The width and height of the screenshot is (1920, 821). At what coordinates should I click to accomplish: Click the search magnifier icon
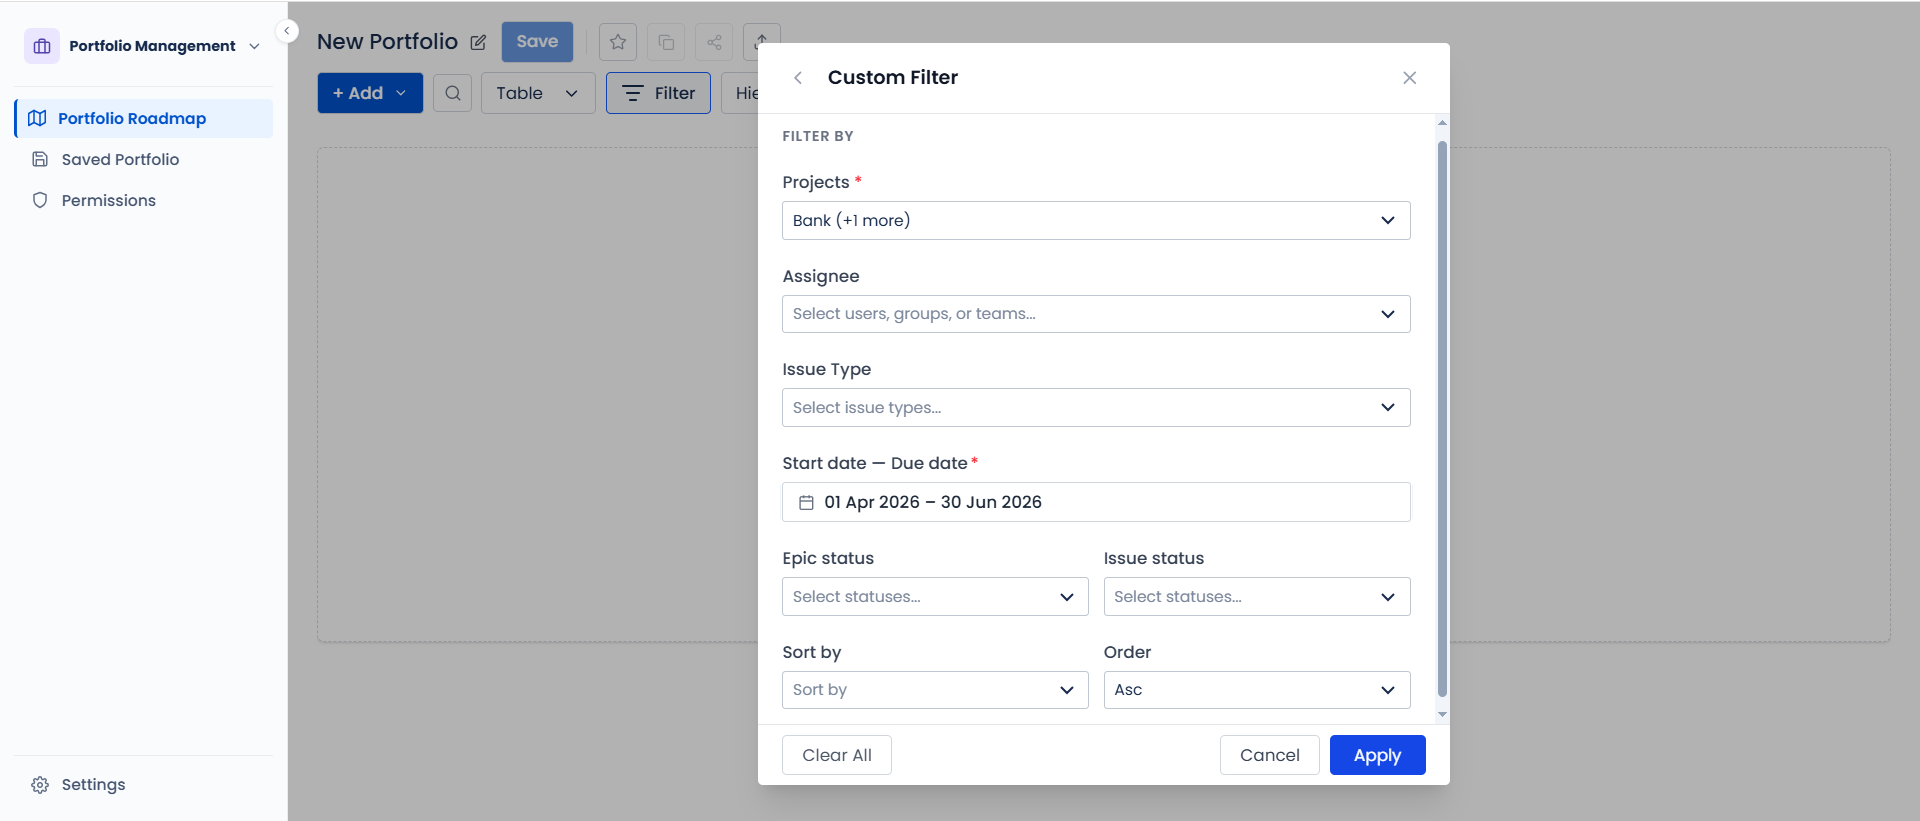[x=453, y=93]
